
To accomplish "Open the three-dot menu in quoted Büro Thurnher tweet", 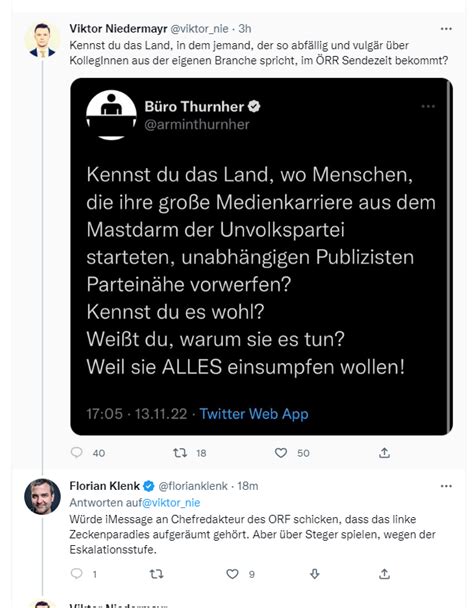I will (428, 106).
